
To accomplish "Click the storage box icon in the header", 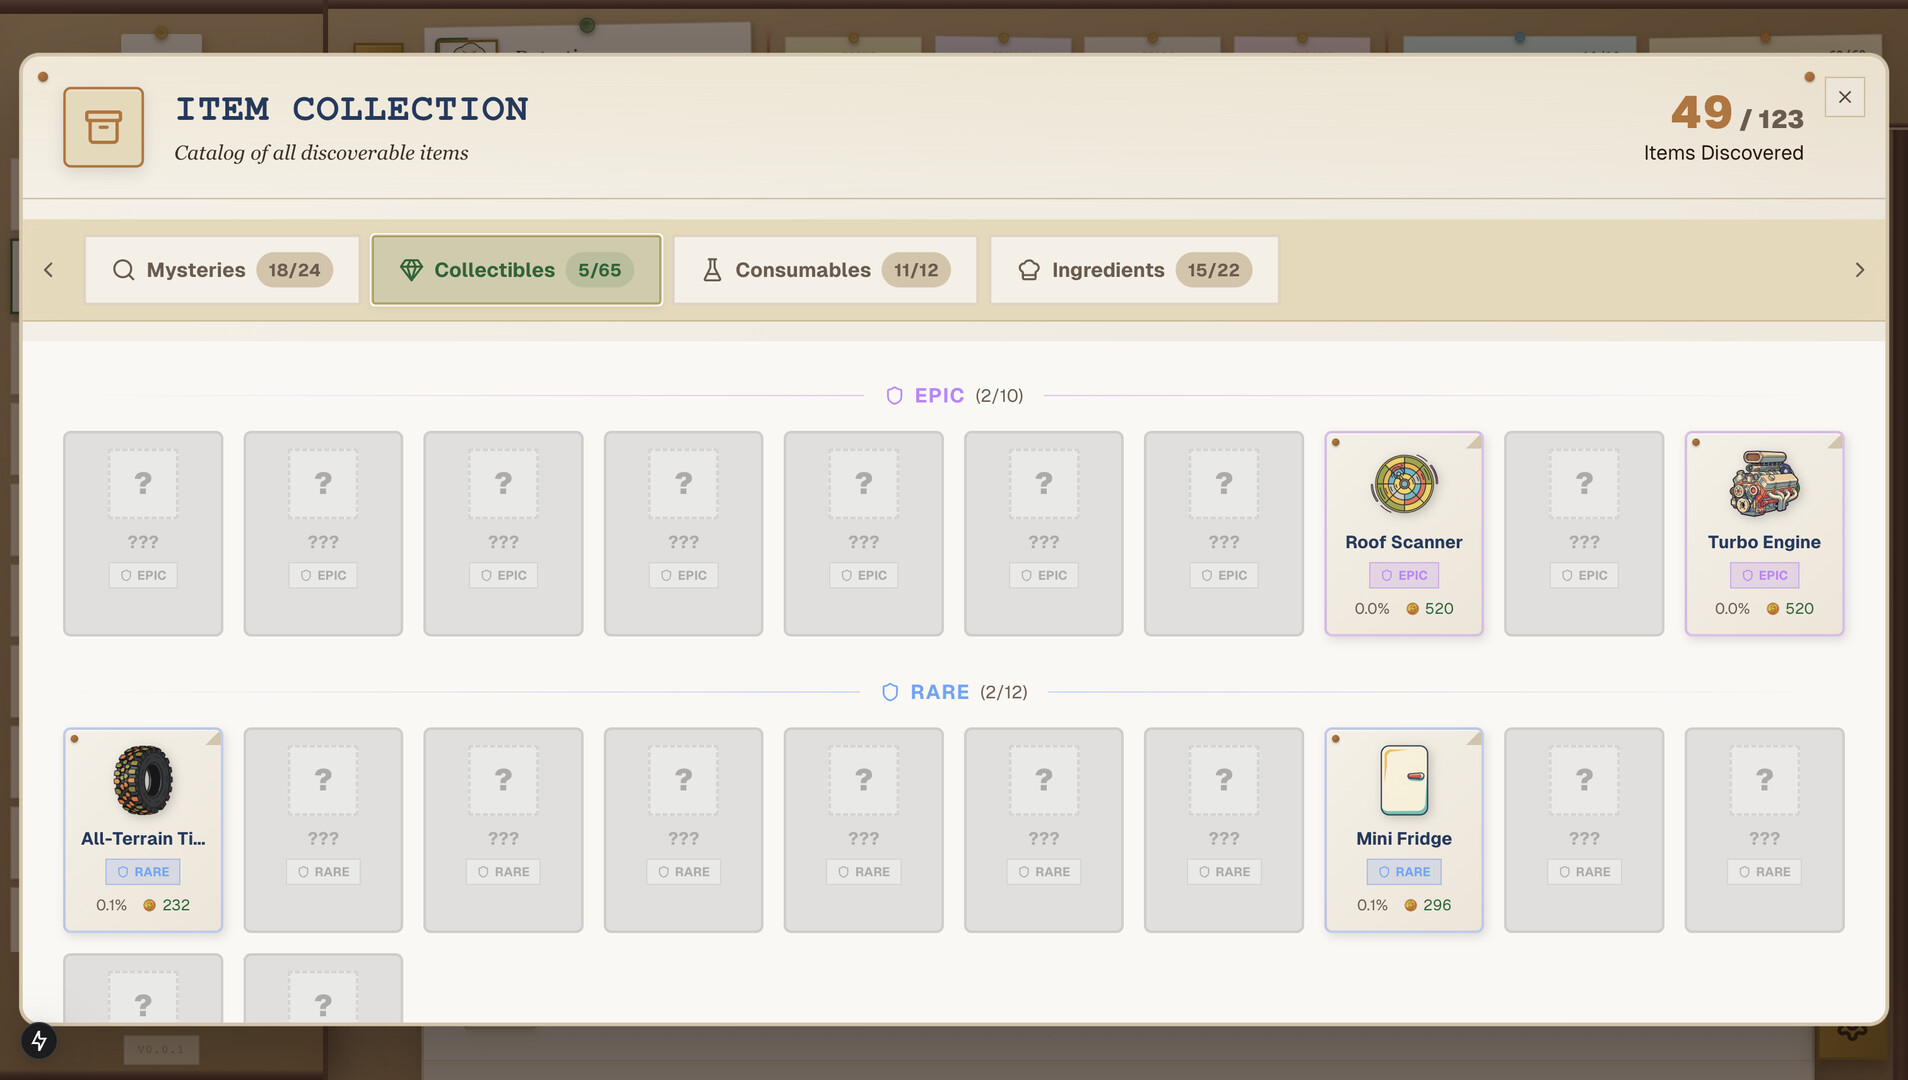I will [103, 127].
